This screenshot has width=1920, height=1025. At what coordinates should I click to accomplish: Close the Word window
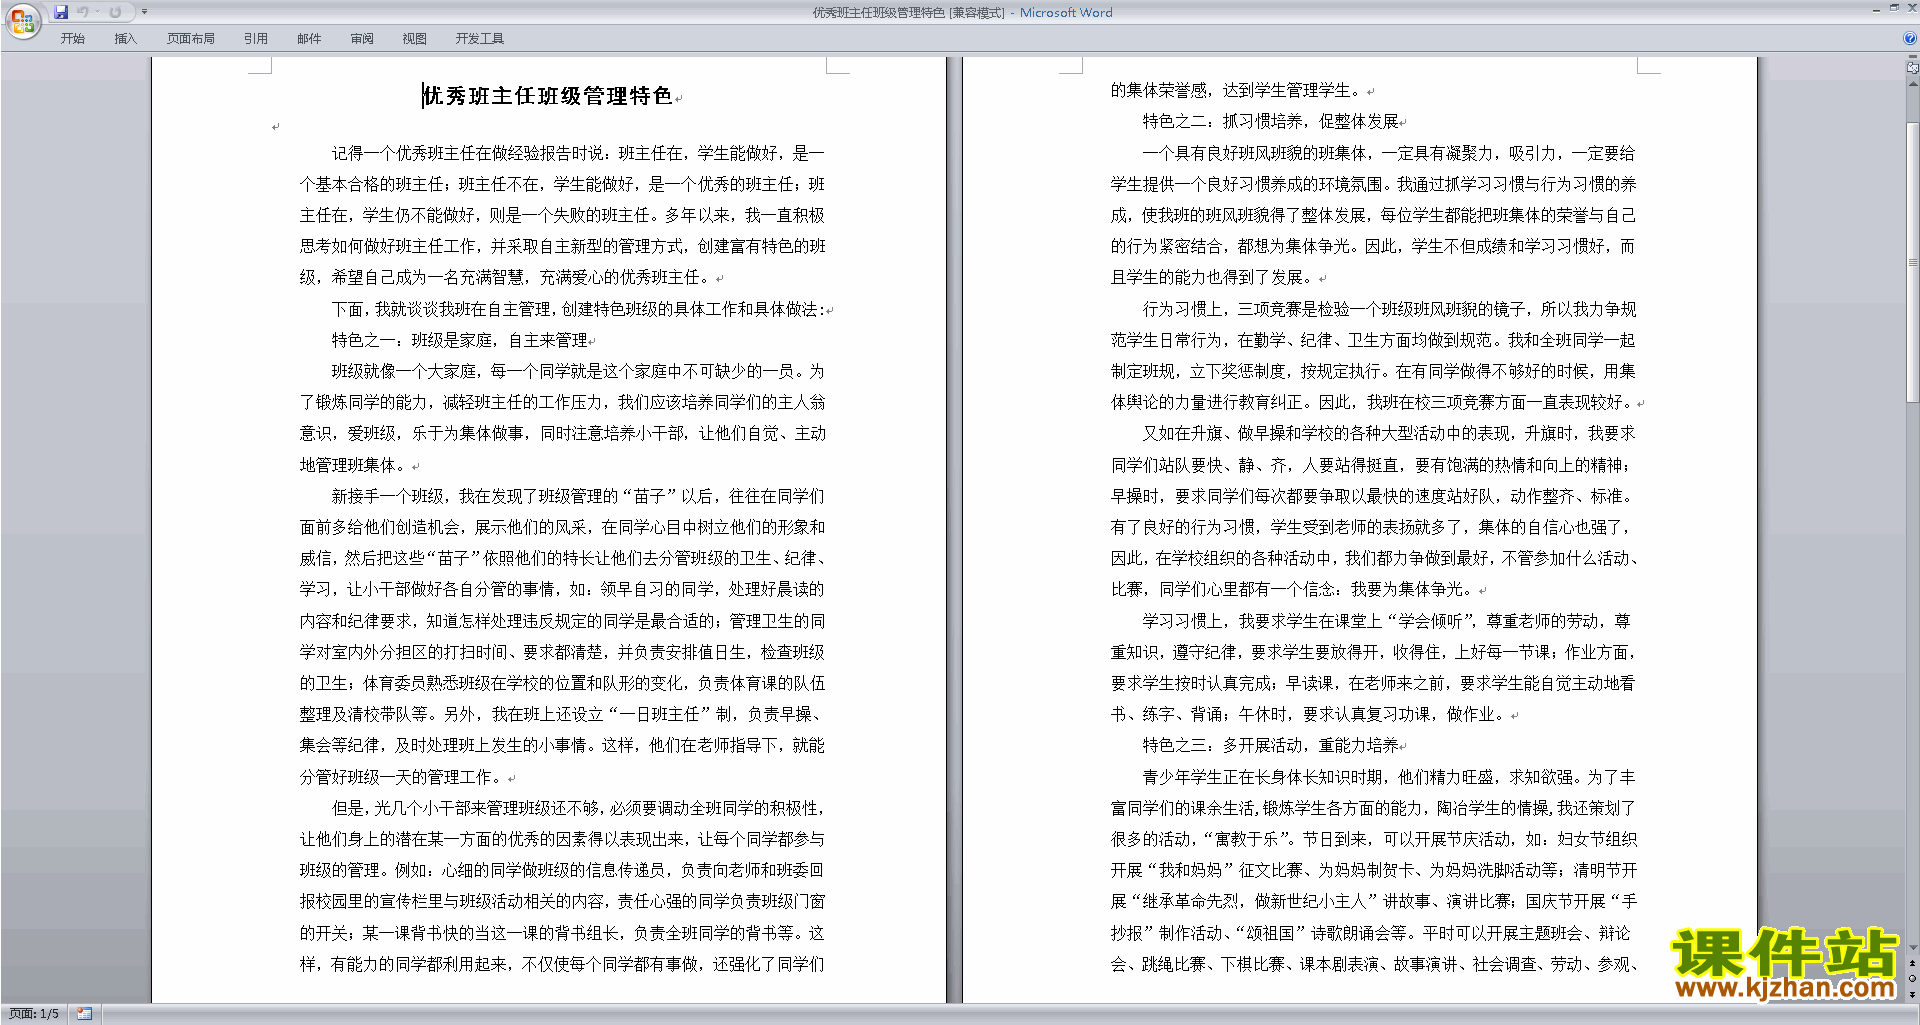[1911, 8]
